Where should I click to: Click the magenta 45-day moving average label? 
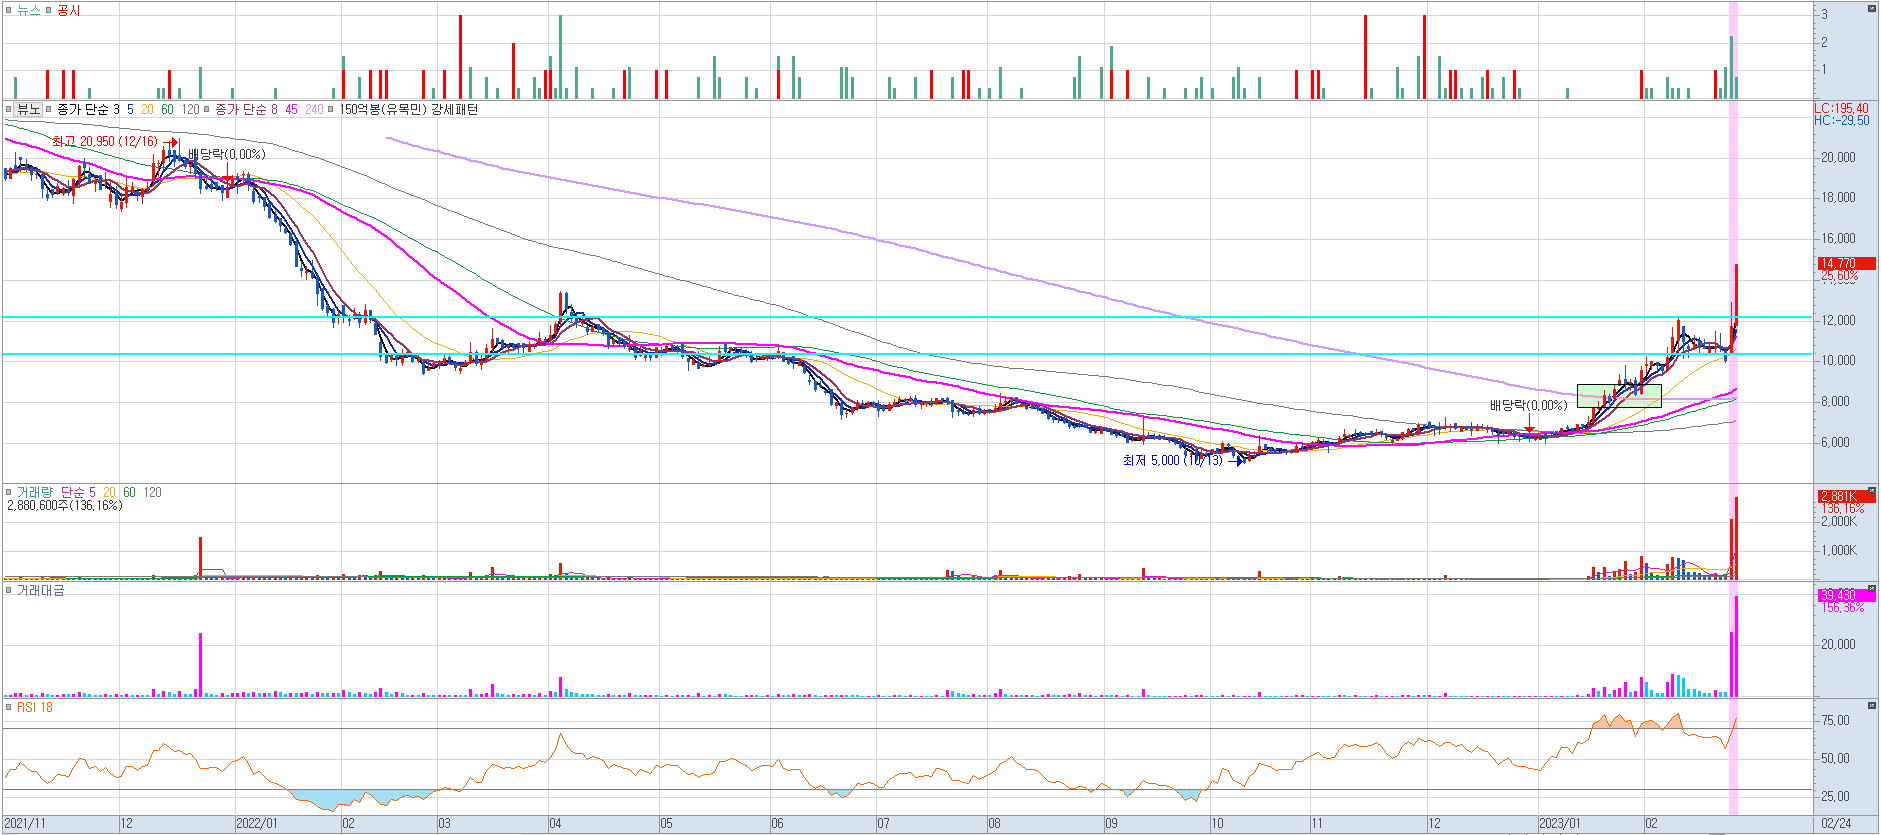pos(291,109)
